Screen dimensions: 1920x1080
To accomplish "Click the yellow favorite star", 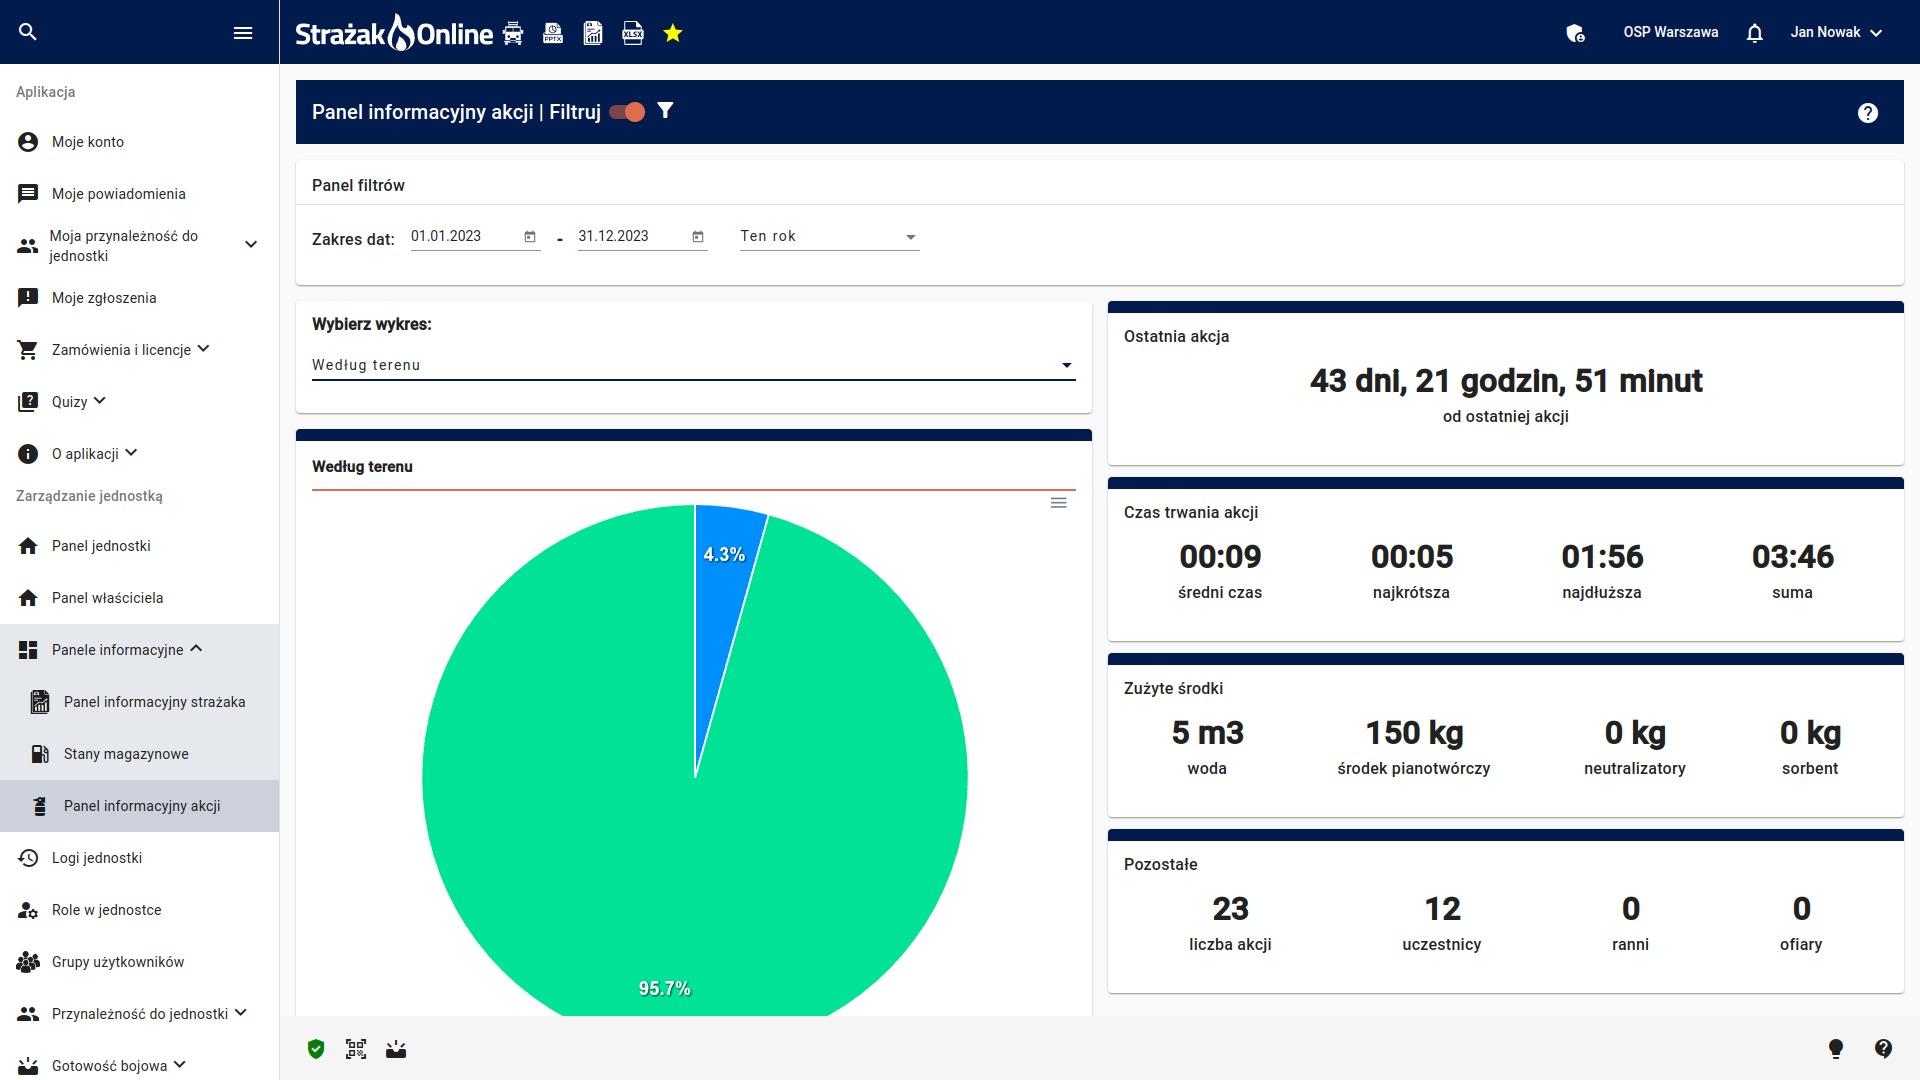I will click(x=673, y=33).
